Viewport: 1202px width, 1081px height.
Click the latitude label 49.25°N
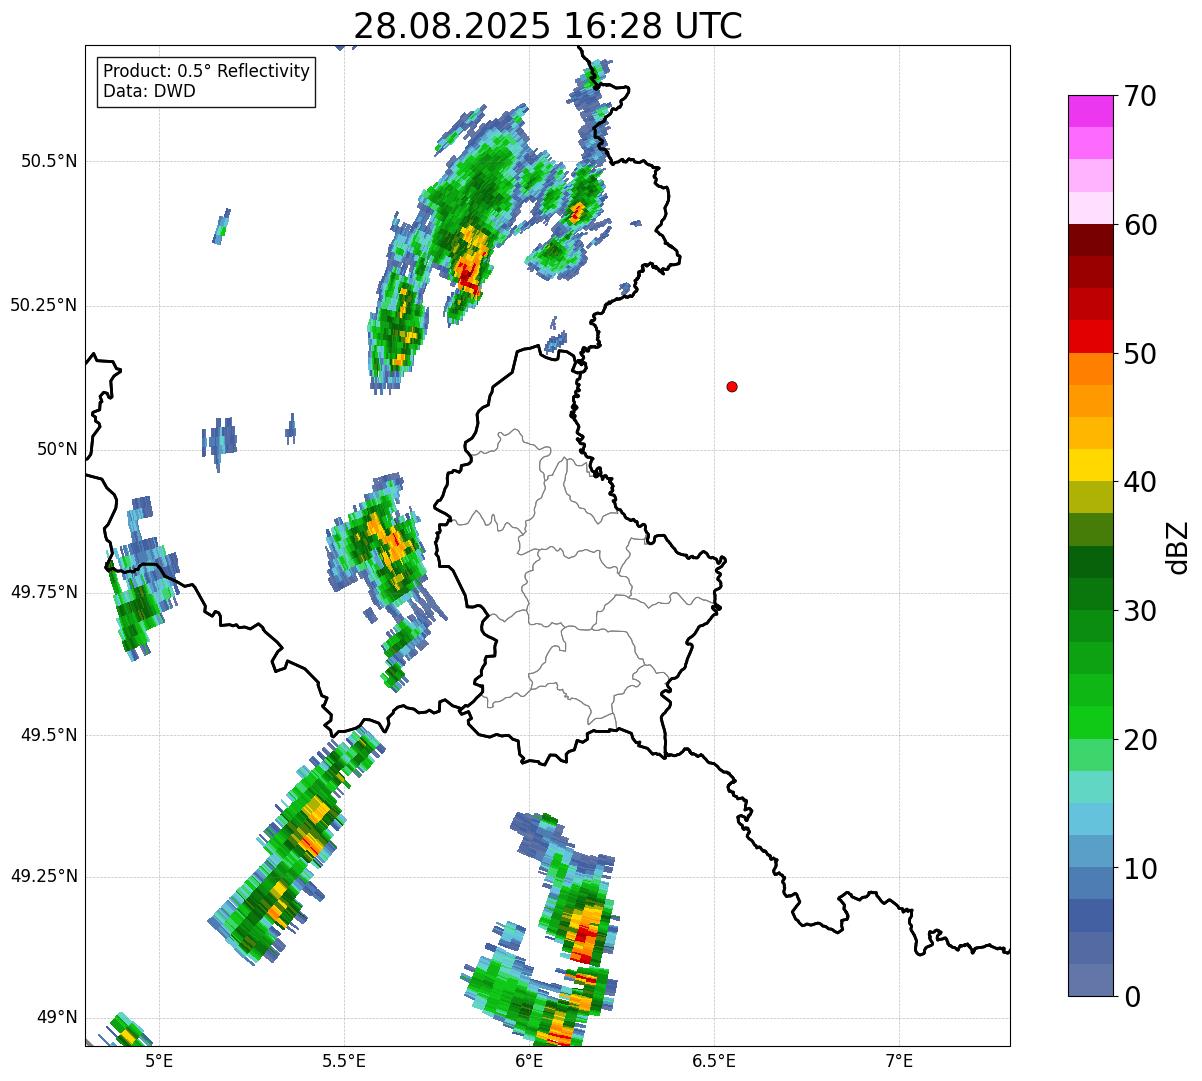tap(44, 876)
